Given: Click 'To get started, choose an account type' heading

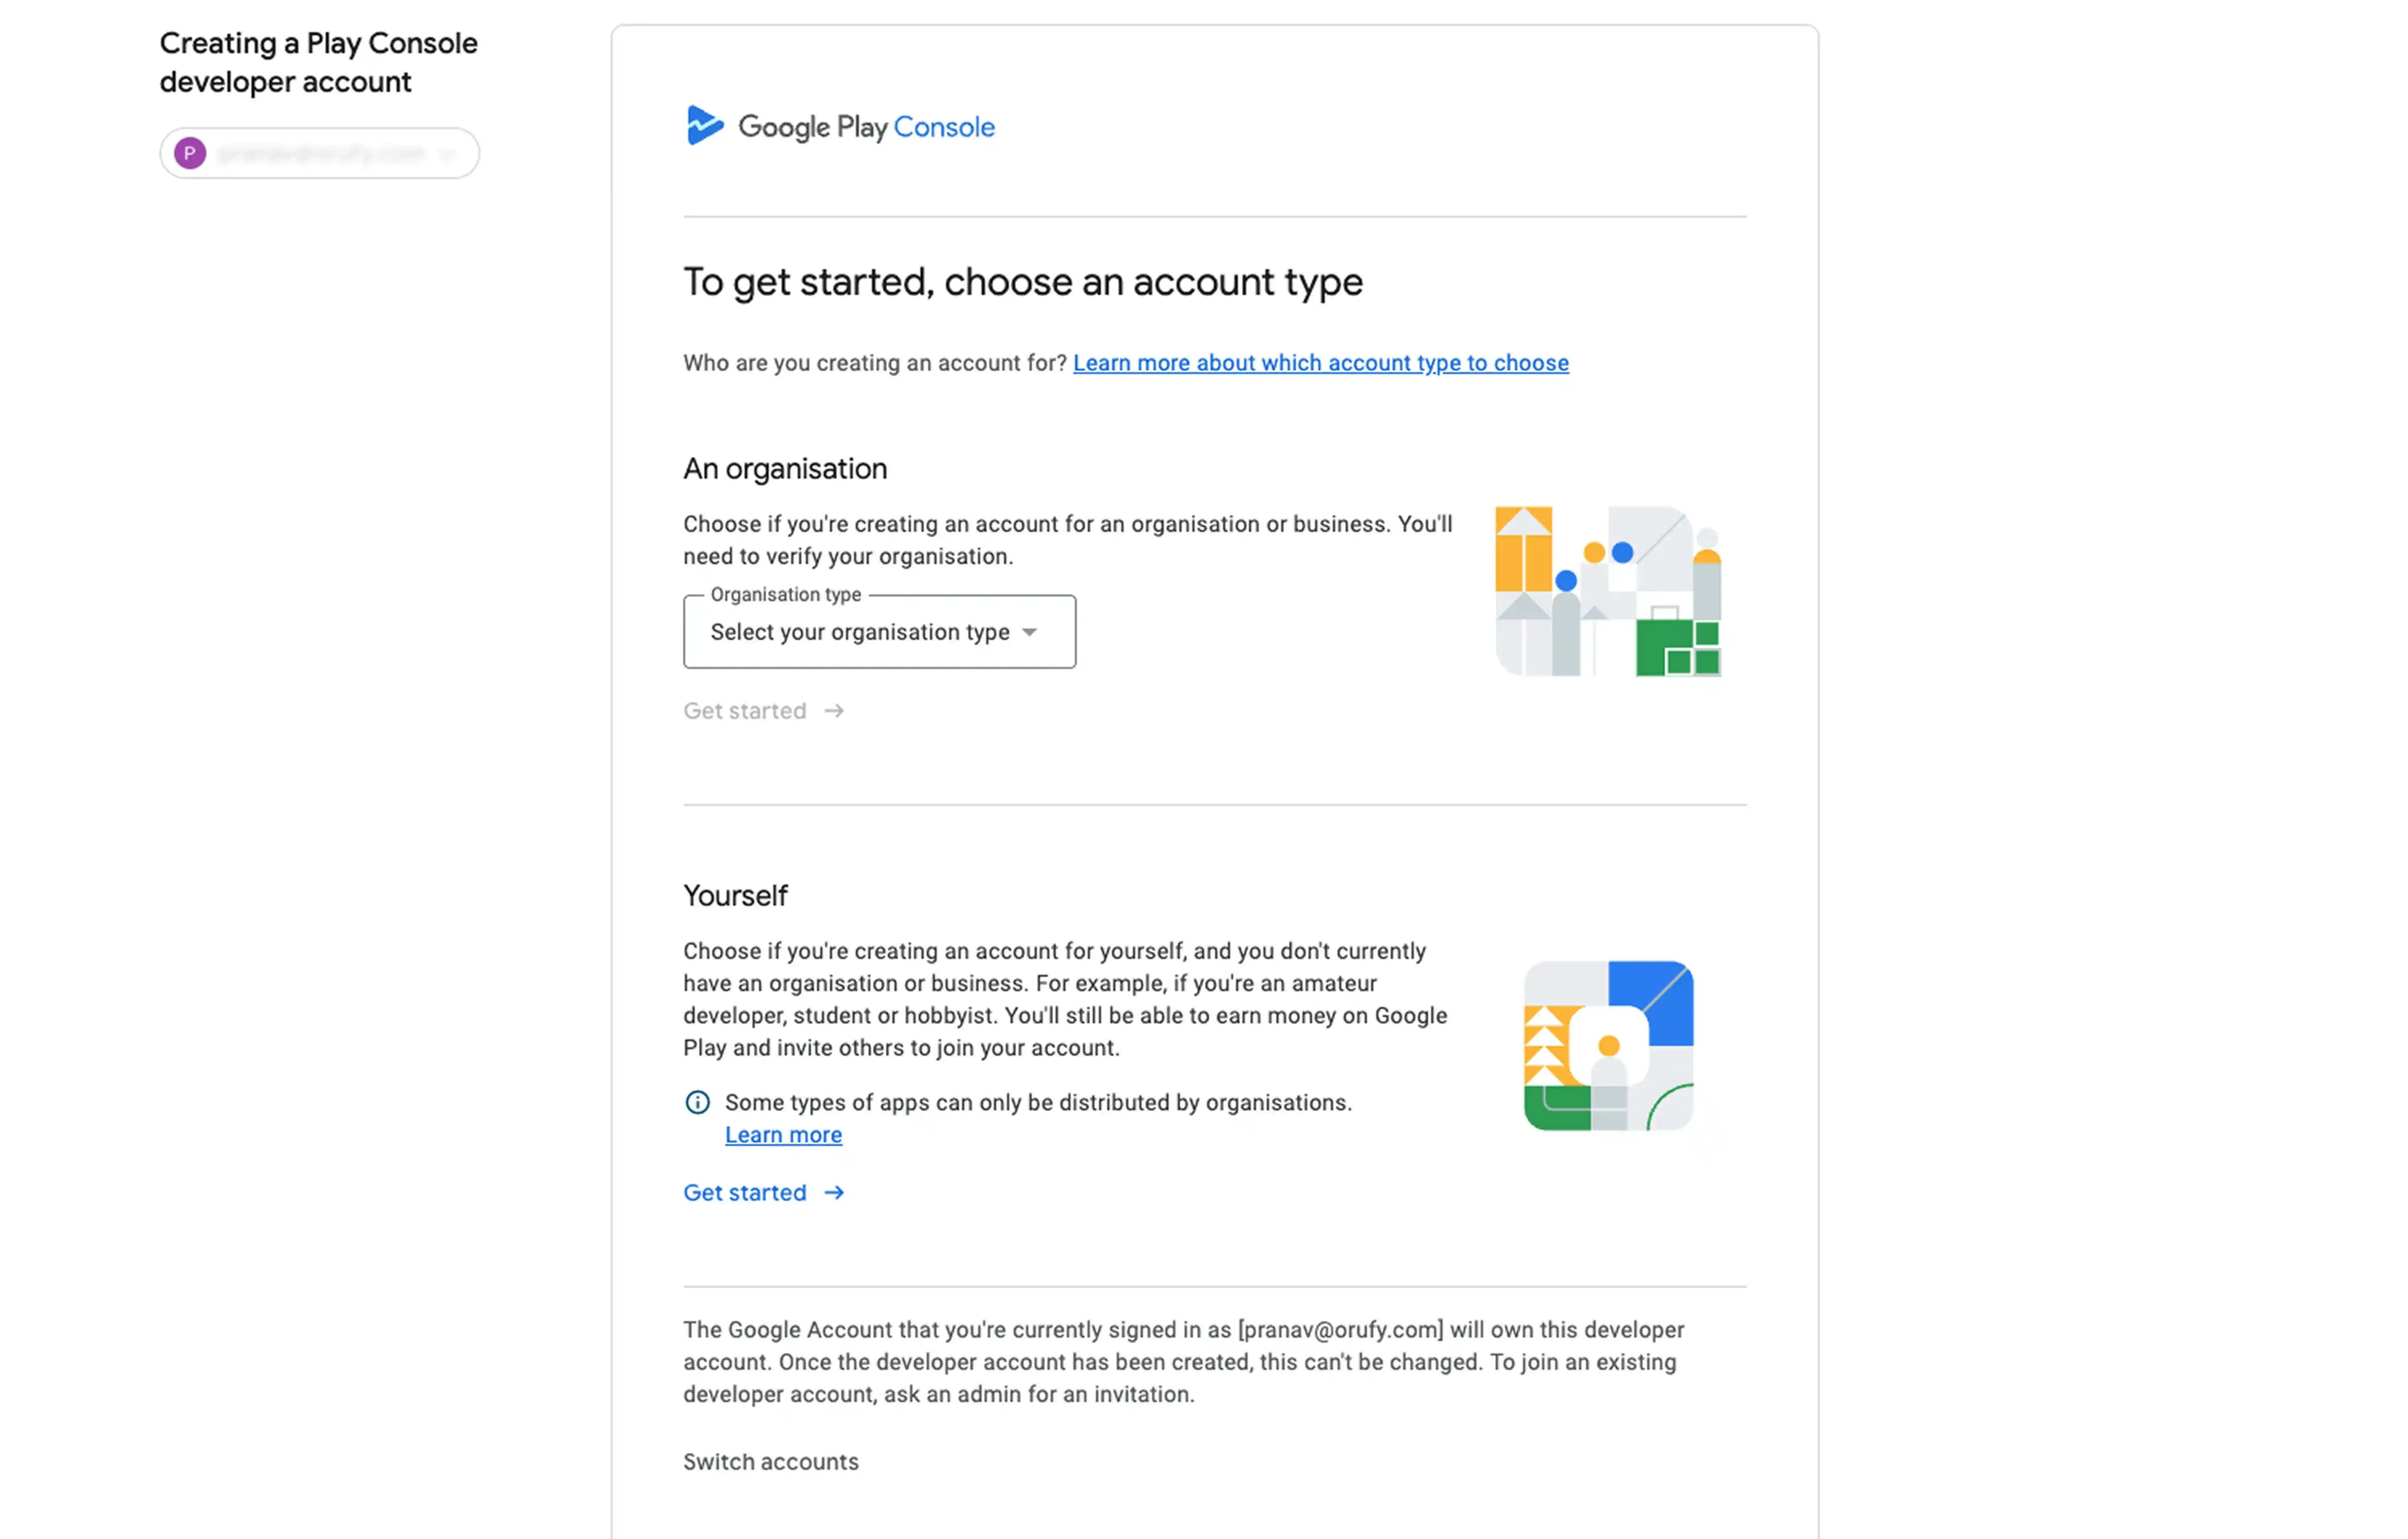Looking at the screenshot, I should pyautogui.click(x=1023, y=282).
